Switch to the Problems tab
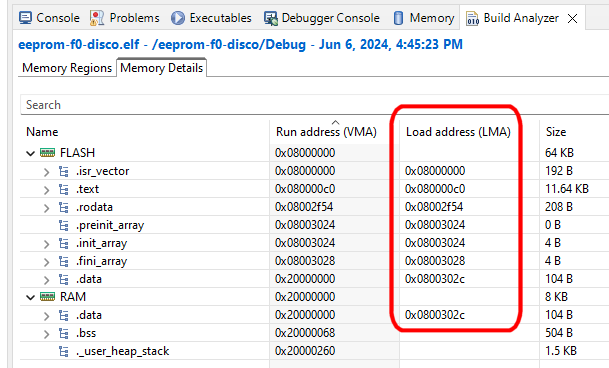The height and width of the screenshot is (368, 609). coord(125,18)
